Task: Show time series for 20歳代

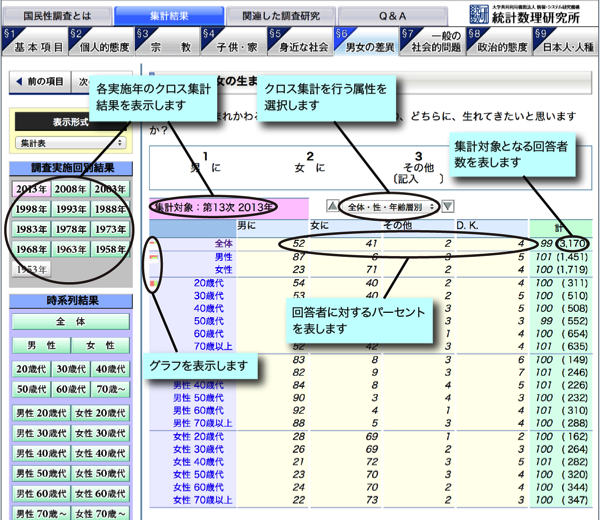Action: [x=31, y=369]
